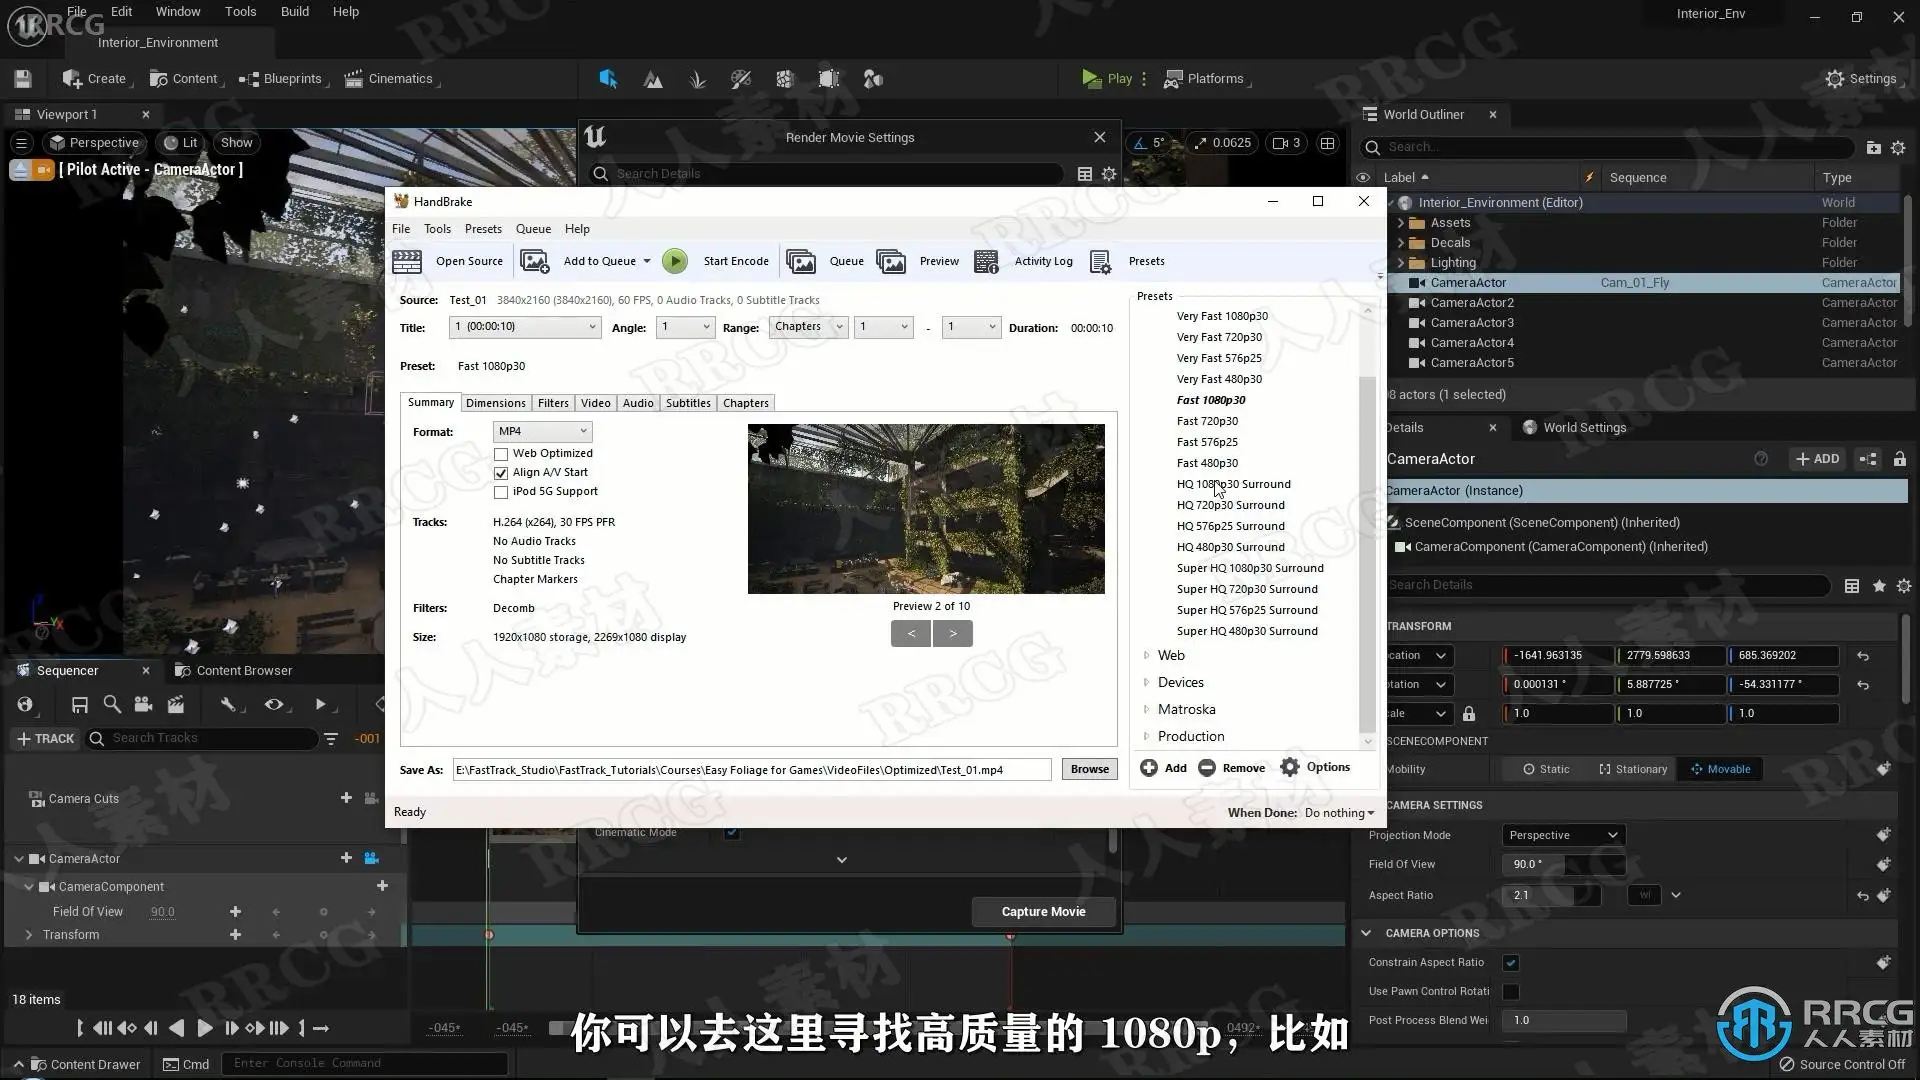Click the HandBrake Preview icon

click(891, 262)
